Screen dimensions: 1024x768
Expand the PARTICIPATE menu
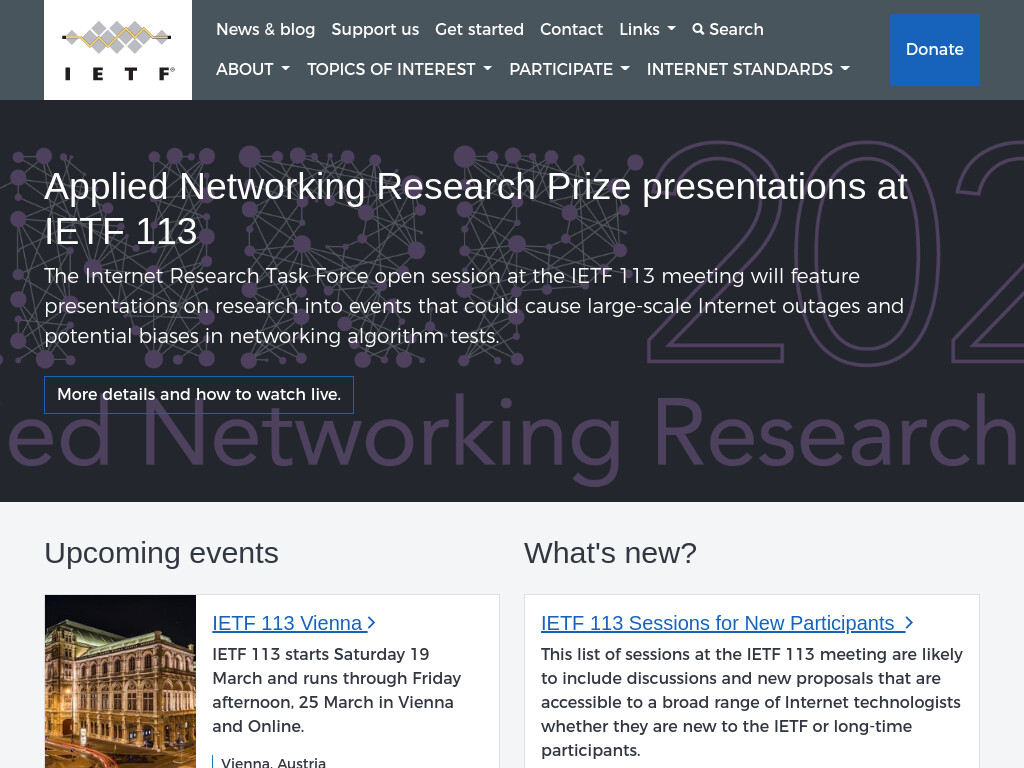(569, 69)
